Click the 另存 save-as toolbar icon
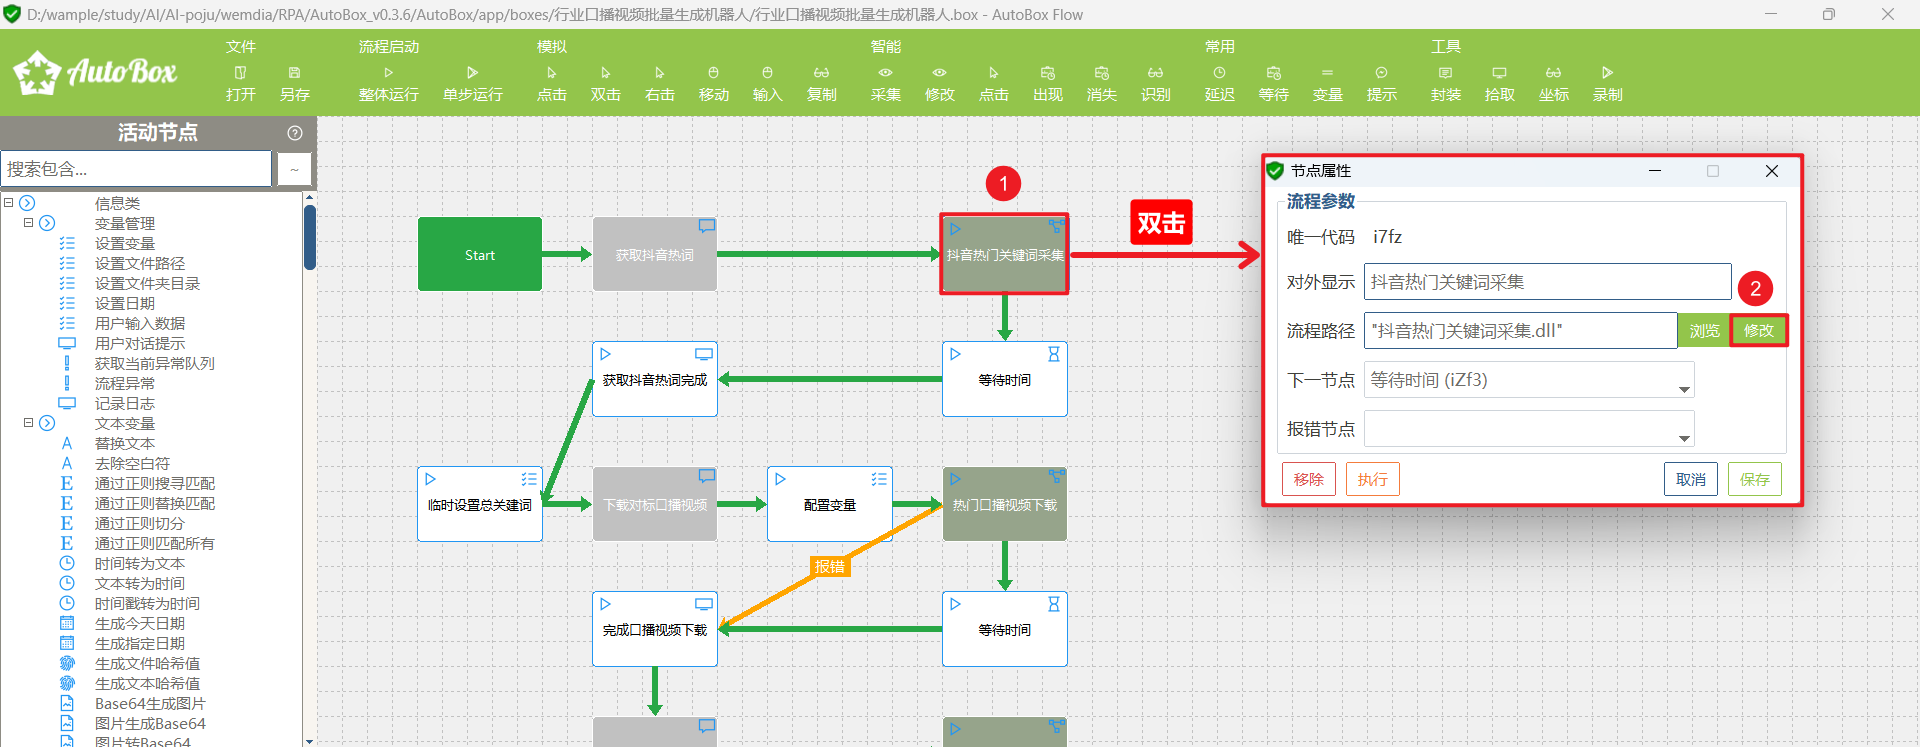The height and width of the screenshot is (747, 1920). 294,83
